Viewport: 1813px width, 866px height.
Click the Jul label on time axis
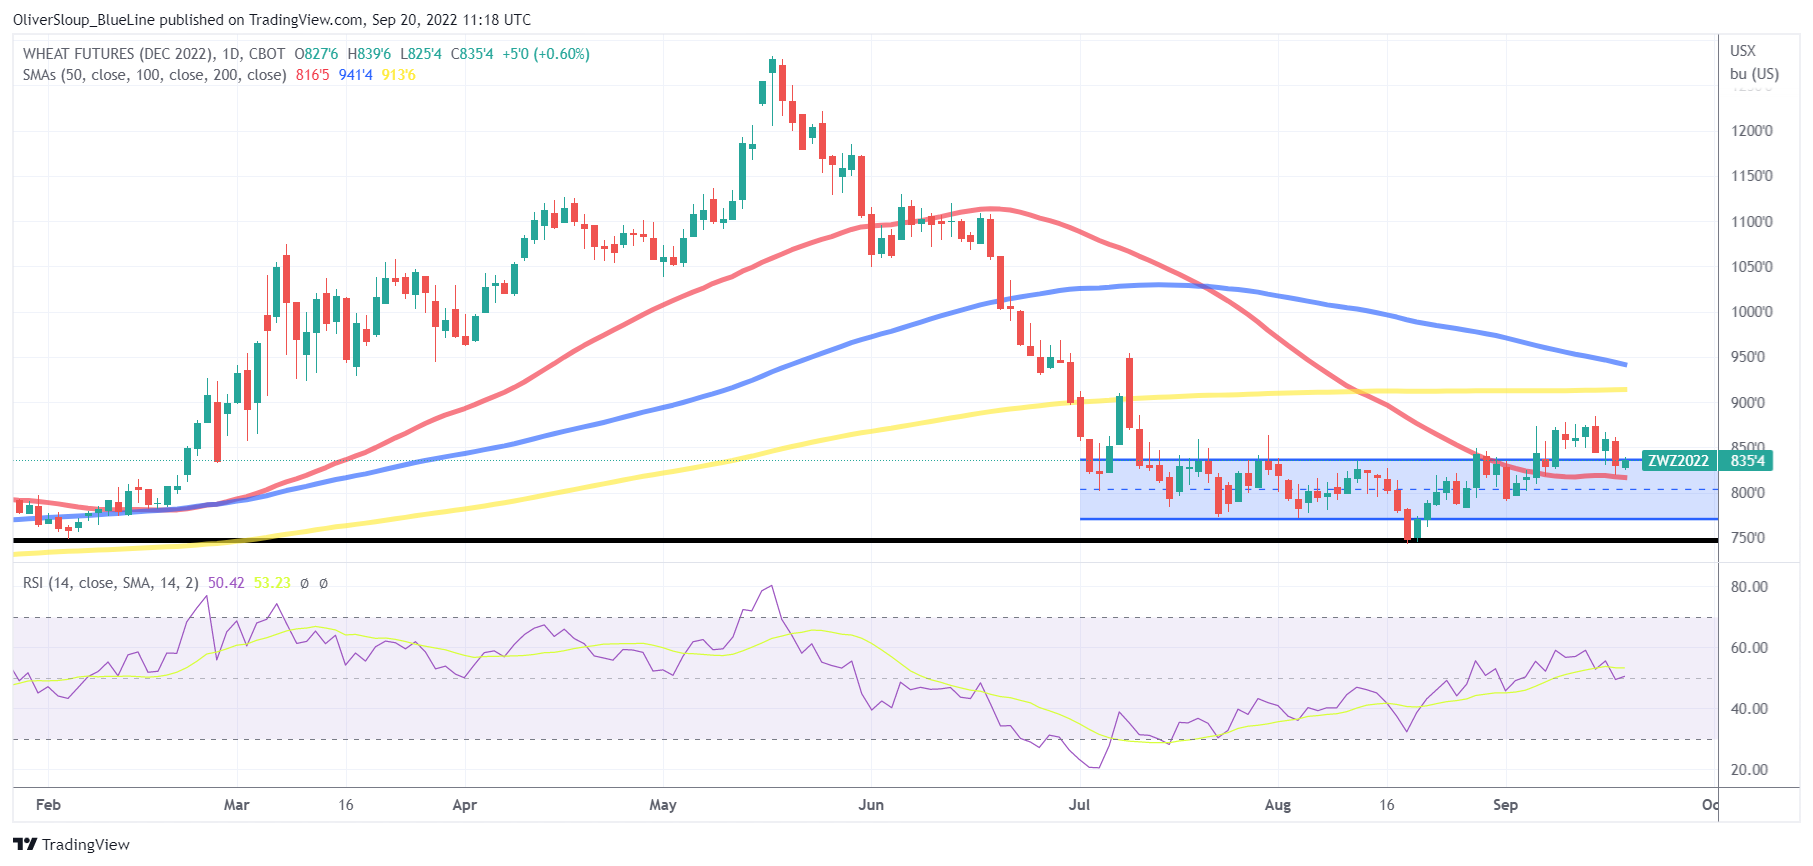1079,805
